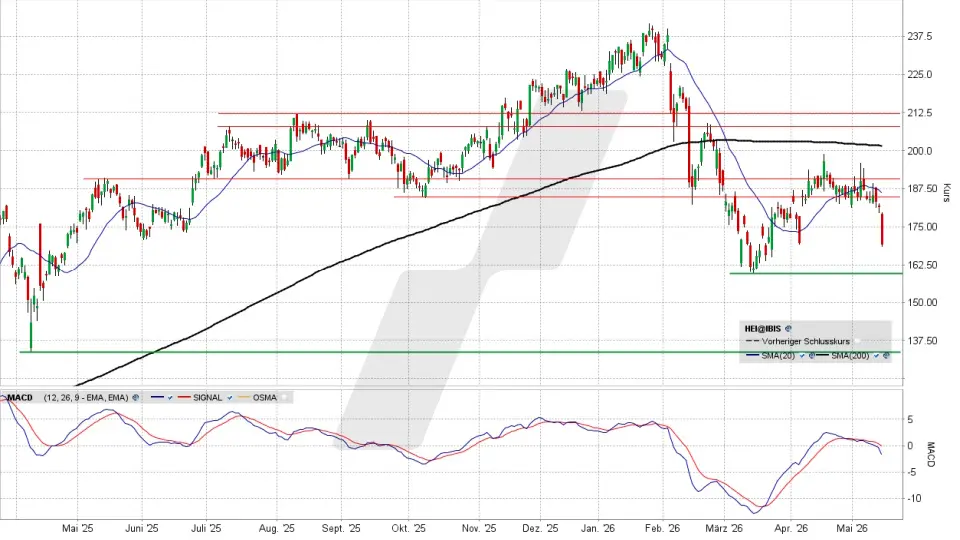Click the SMA(20) legend label
The height and width of the screenshot is (540, 960).
tap(778, 356)
